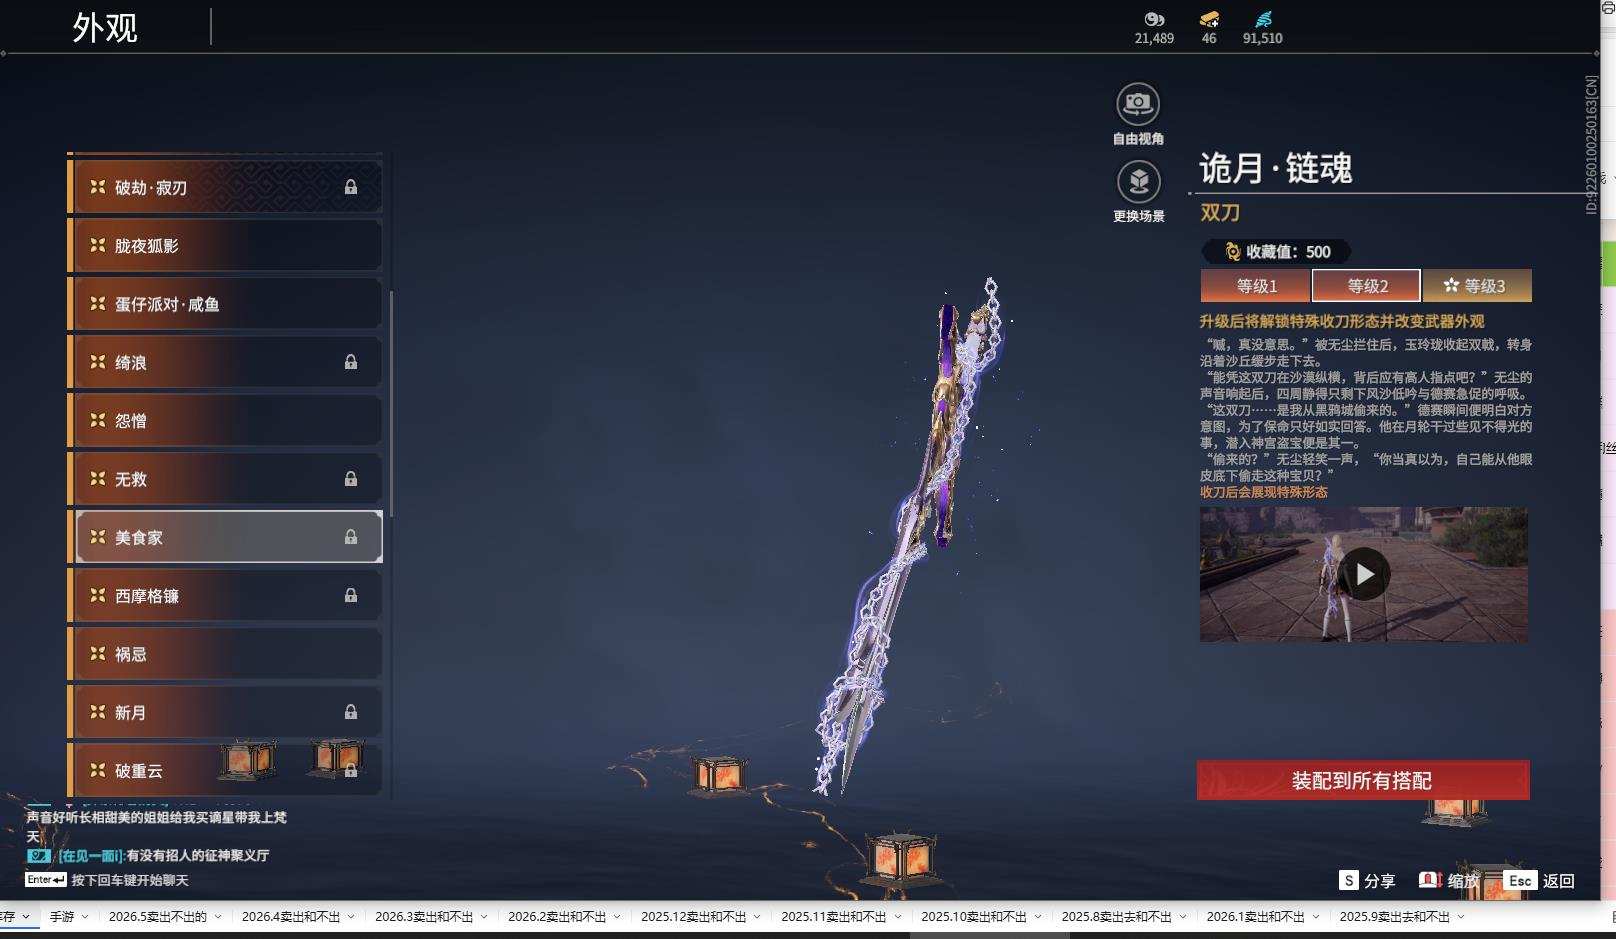Click the 按下回车键开始聊天 chat prompt
This screenshot has width=1616, height=939.
pyautogui.click(x=130, y=881)
